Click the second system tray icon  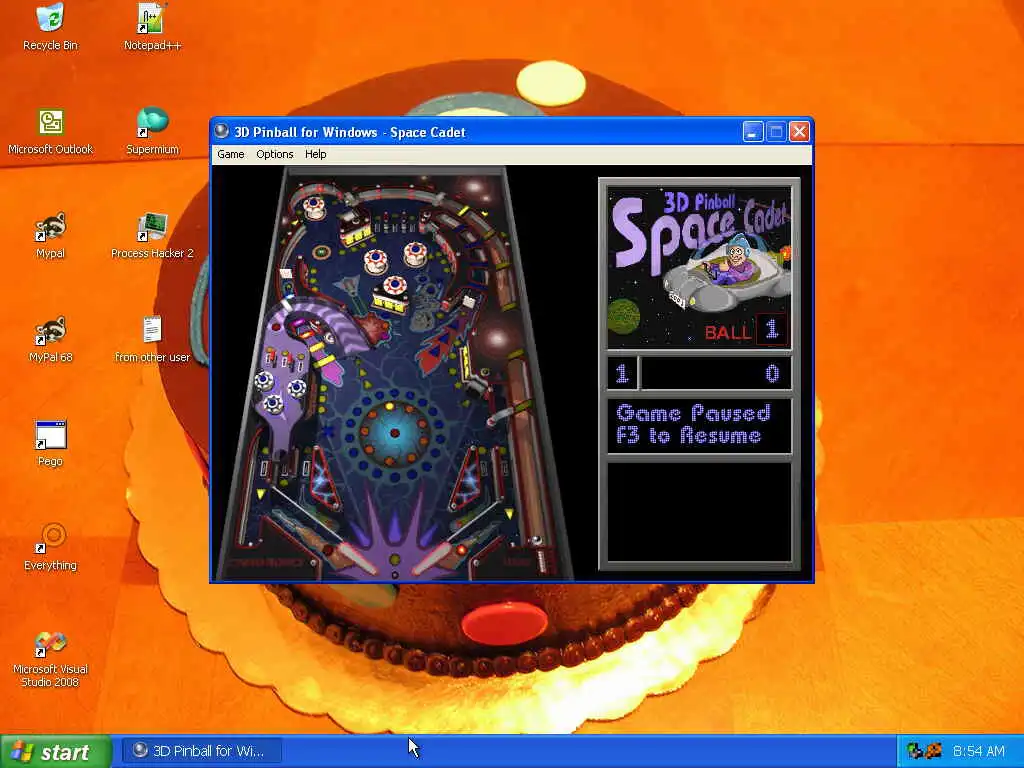pos(934,751)
